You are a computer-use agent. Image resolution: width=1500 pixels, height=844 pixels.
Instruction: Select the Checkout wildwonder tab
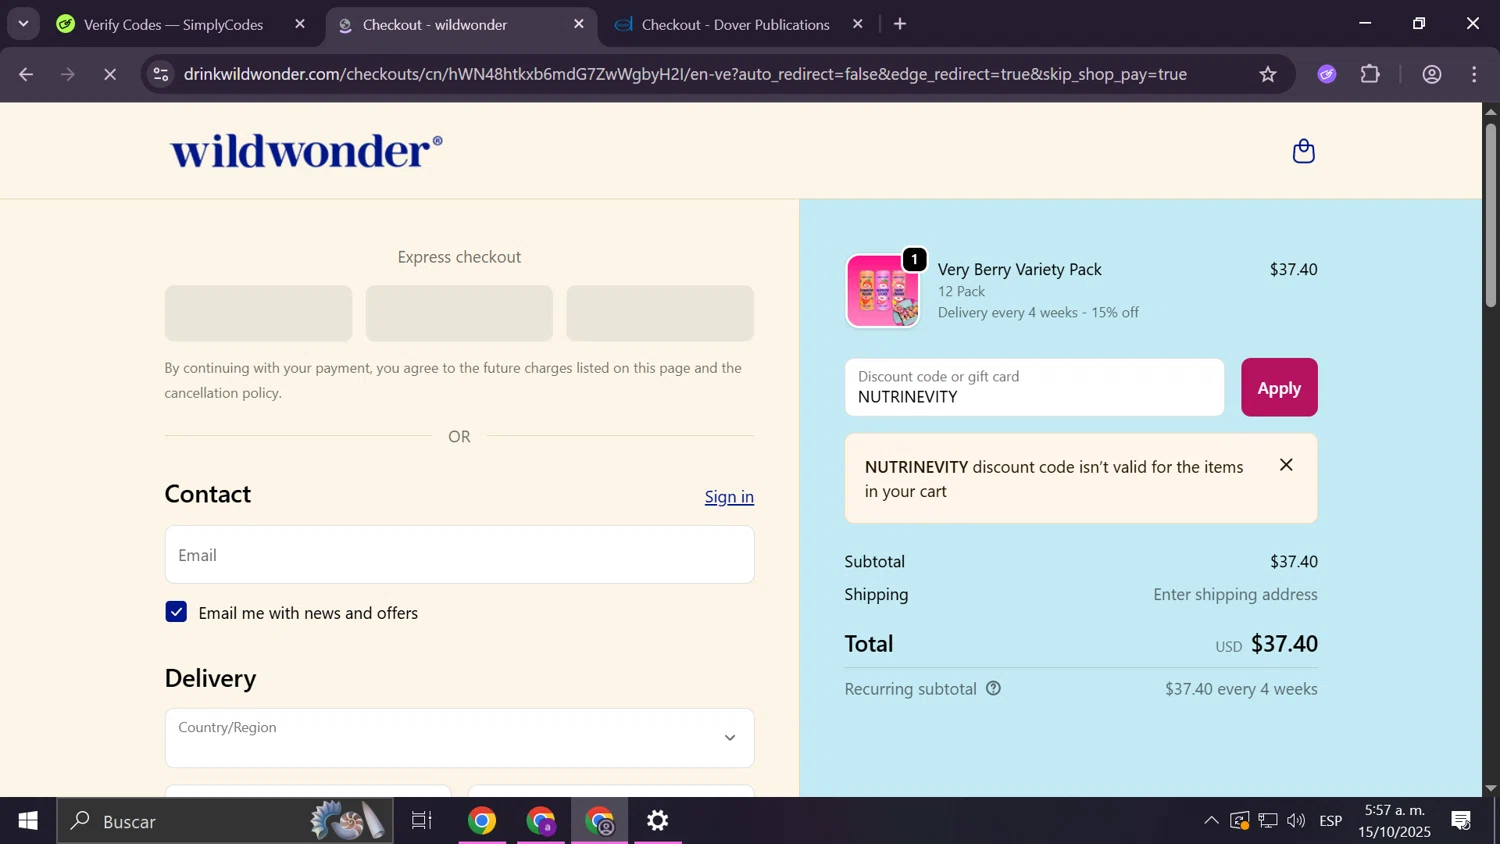pos(434,24)
